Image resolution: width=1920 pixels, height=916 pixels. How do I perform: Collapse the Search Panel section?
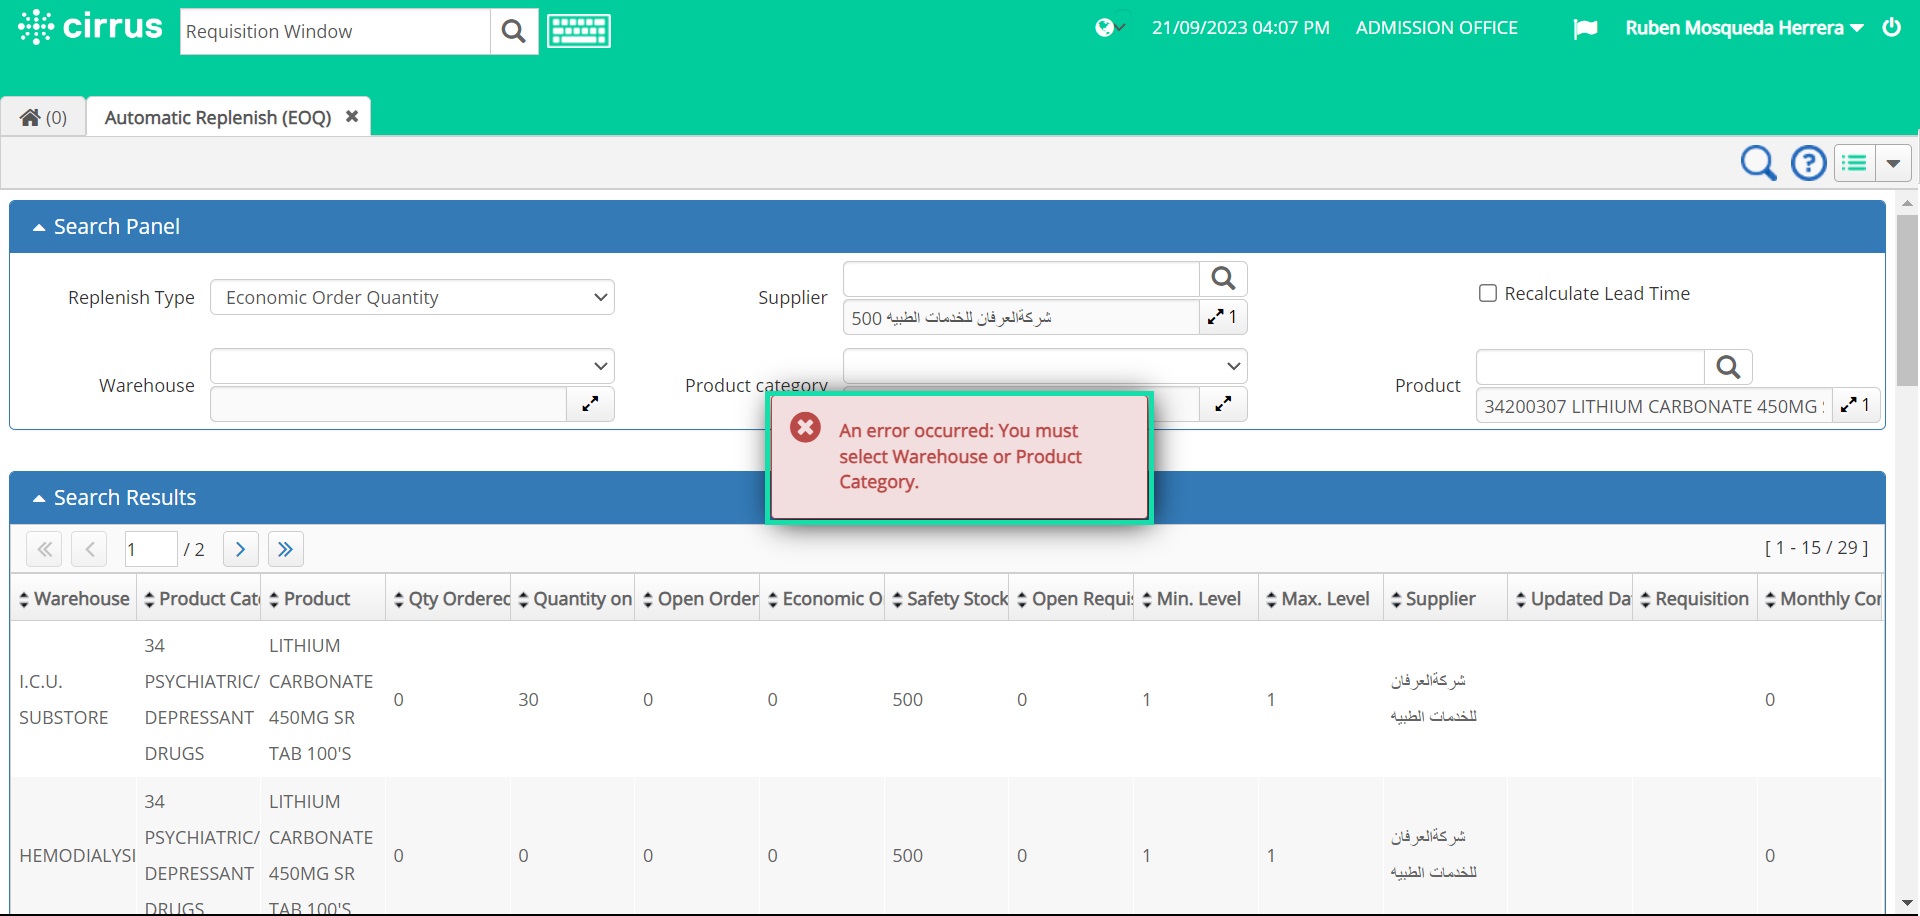pos(38,226)
